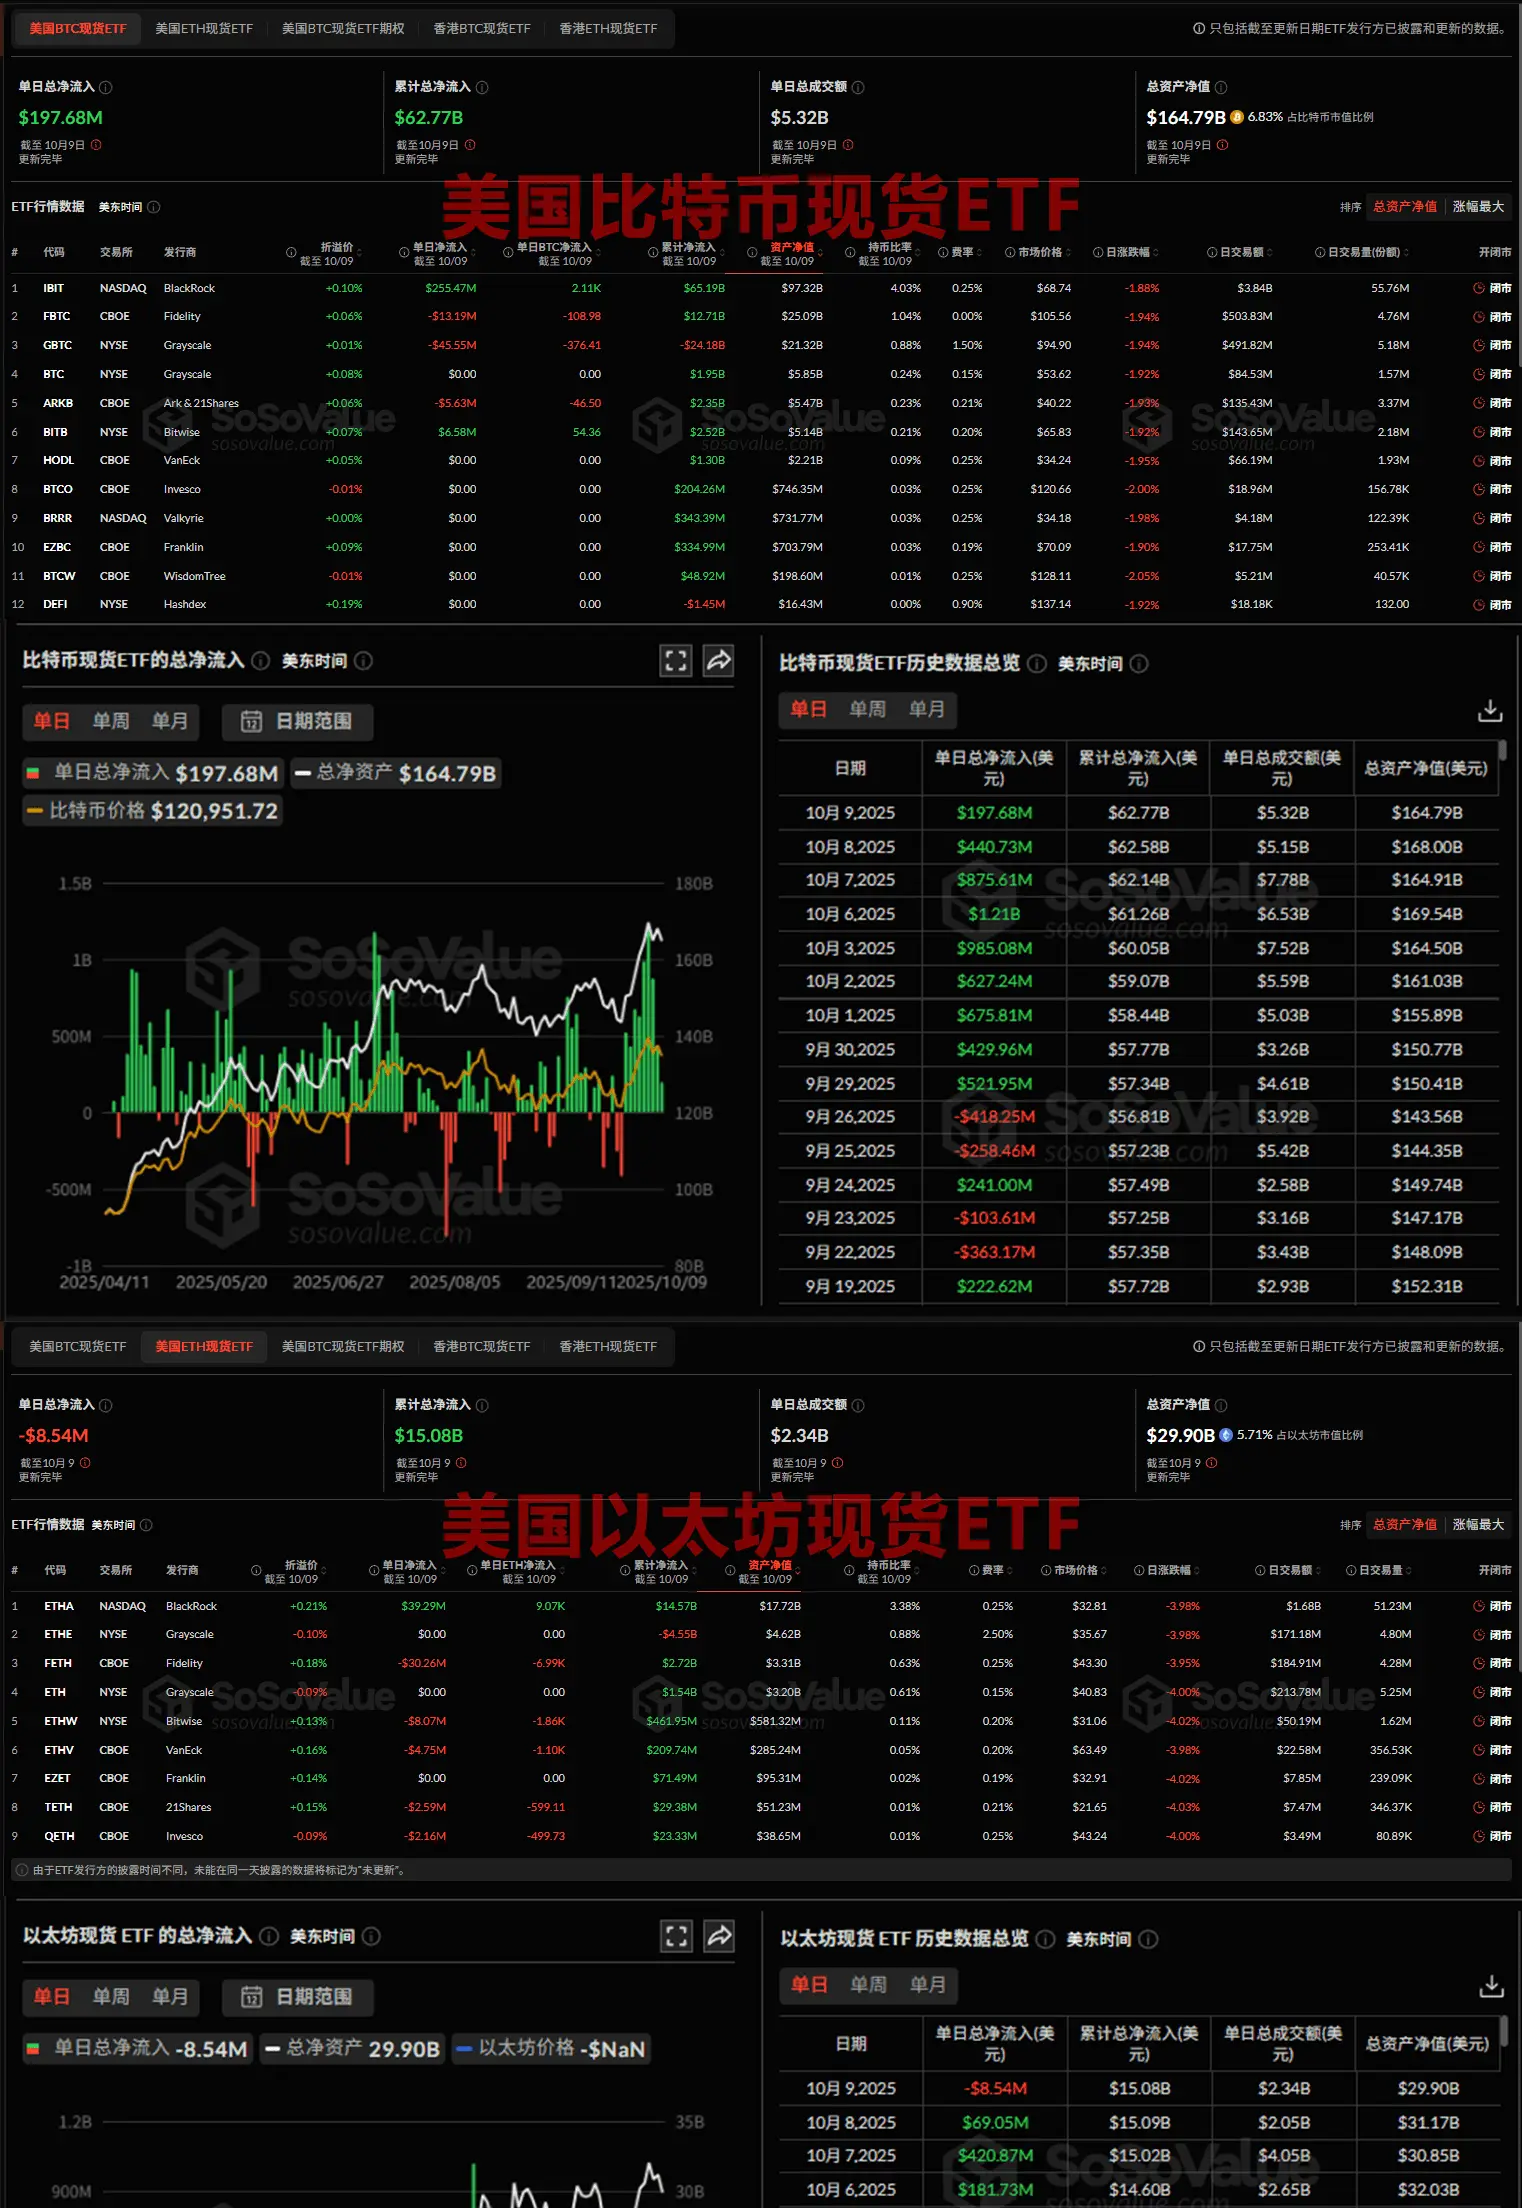Select 单日 in the Bitcoin inflow chart
The height and width of the screenshot is (2208, 1522).
[x=52, y=721]
